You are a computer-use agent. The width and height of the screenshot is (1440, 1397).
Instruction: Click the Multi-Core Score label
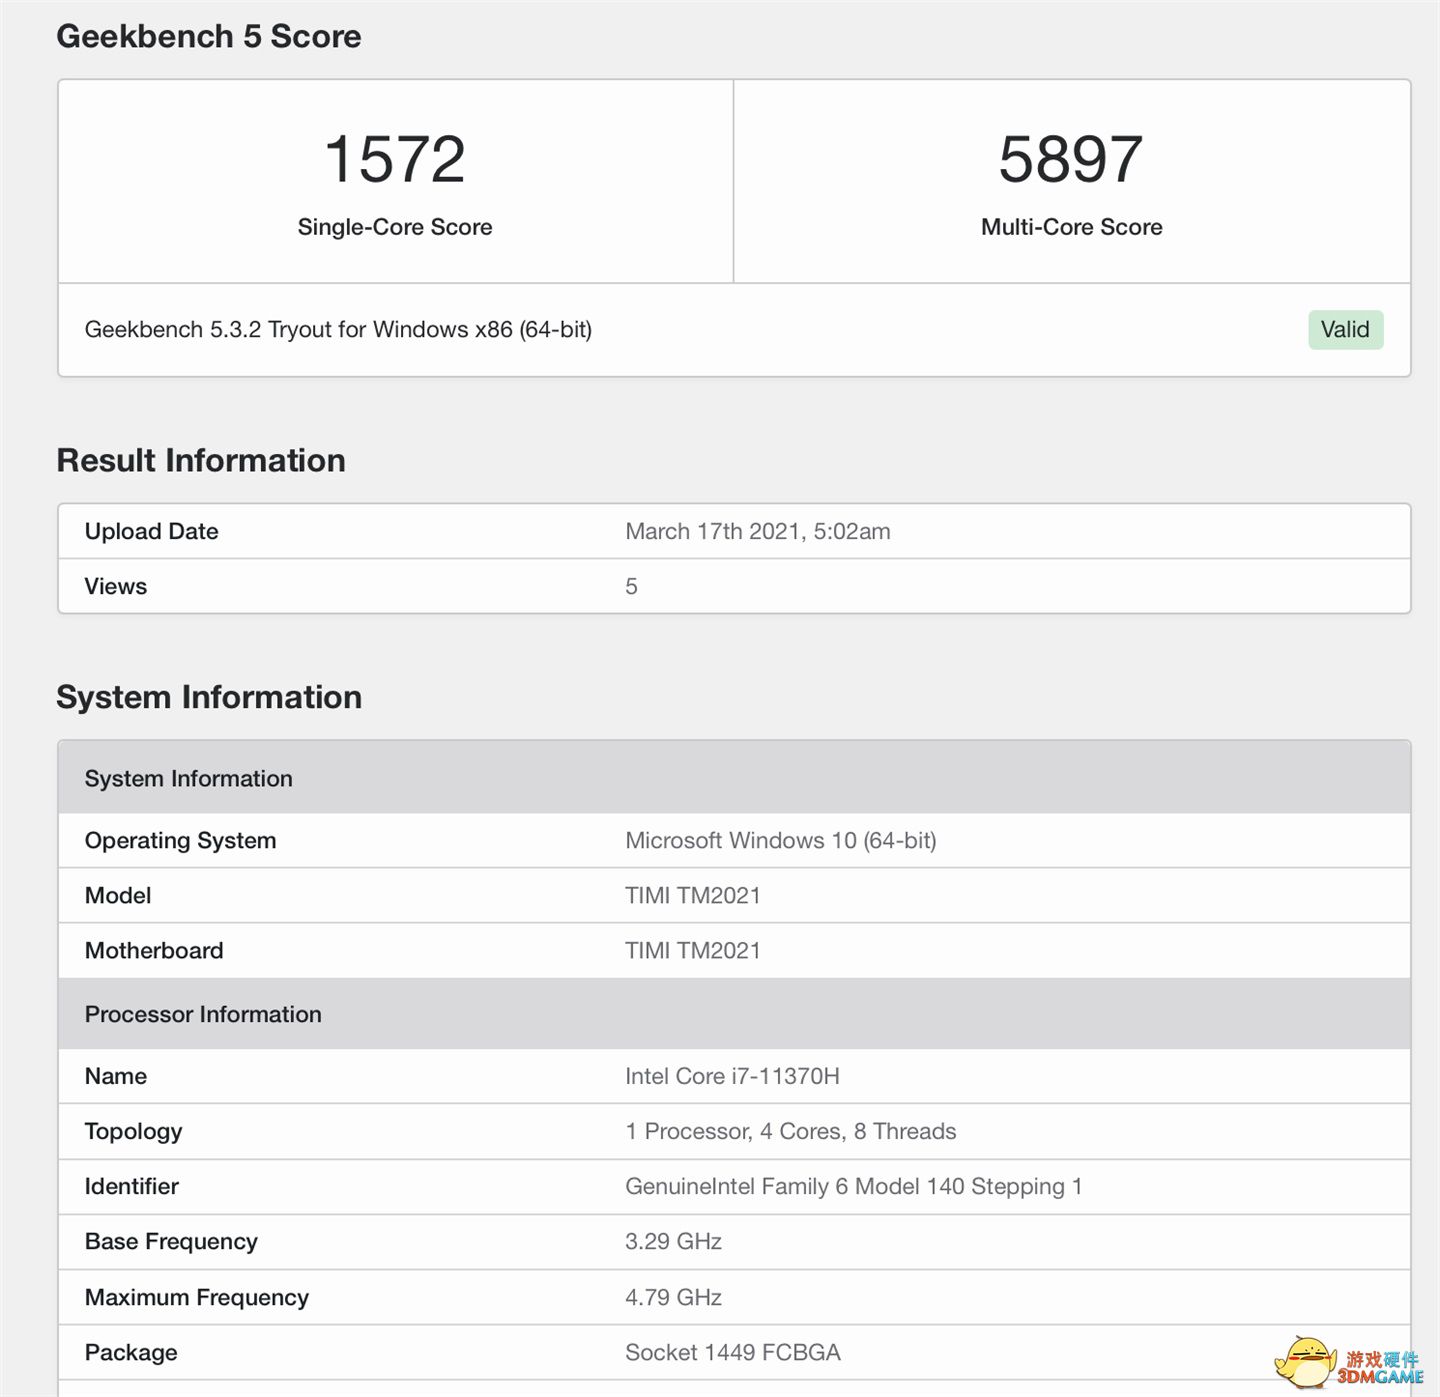1071,227
